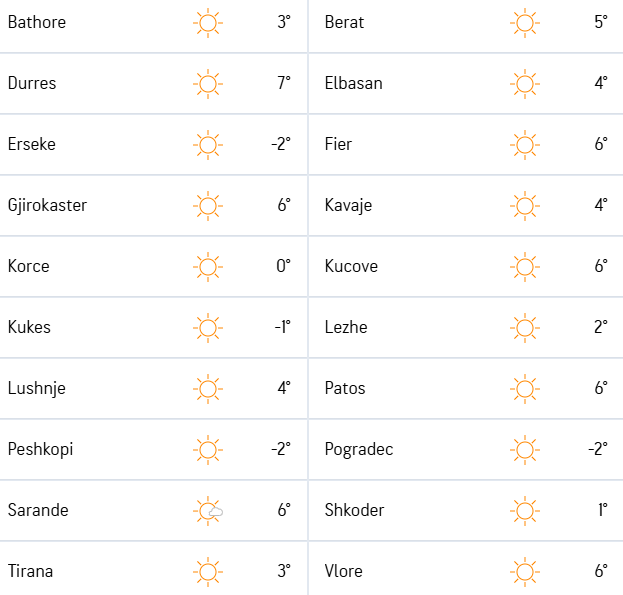Screen dimensions: 623x595
Task: Click the sun icon in Korce row
Action: [208, 267]
